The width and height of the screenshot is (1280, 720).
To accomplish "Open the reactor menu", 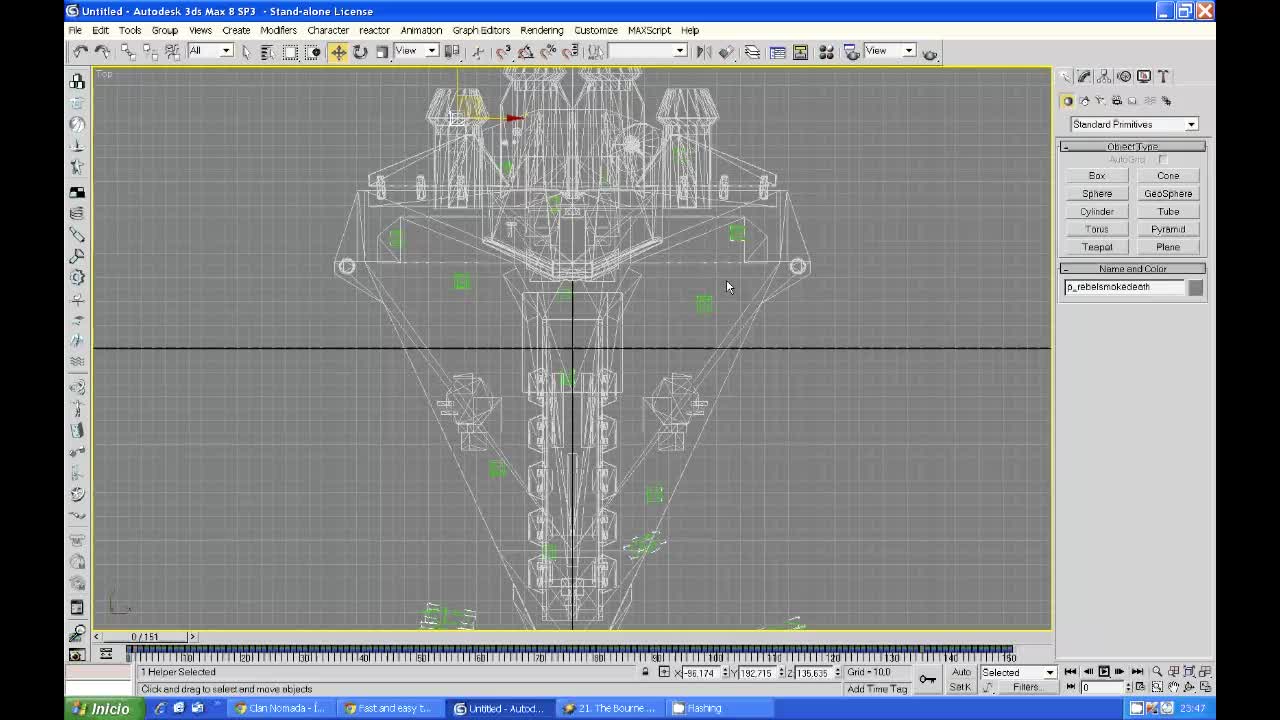I will [374, 30].
